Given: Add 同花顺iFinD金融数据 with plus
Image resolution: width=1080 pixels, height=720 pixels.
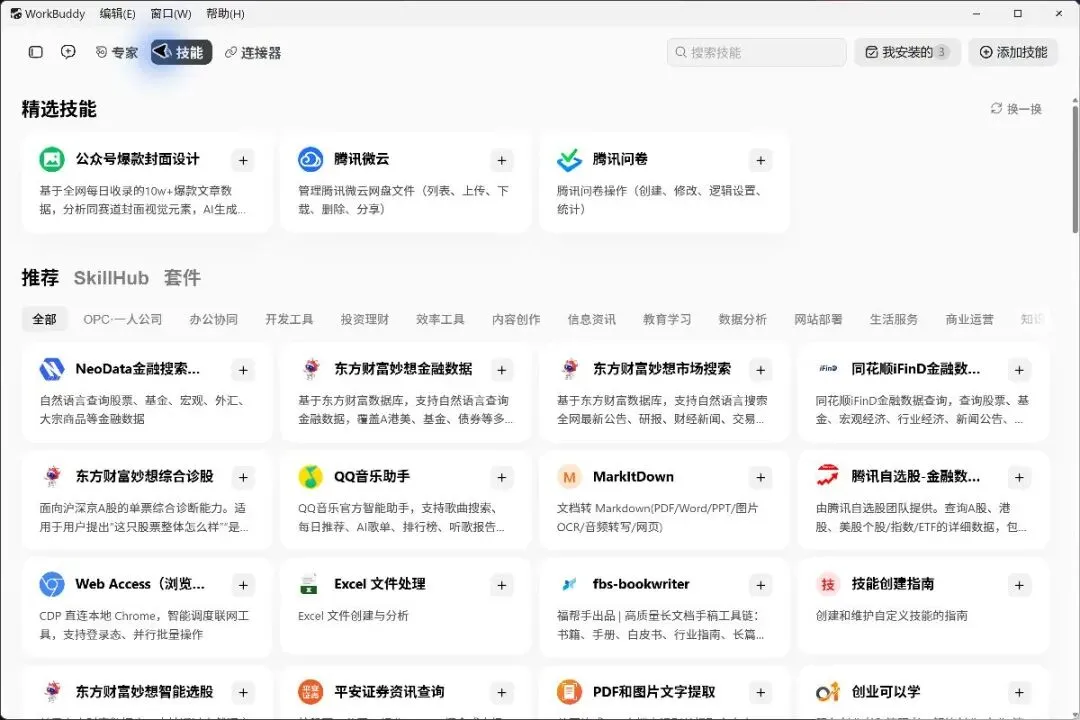Looking at the screenshot, I should tap(1019, 370).
